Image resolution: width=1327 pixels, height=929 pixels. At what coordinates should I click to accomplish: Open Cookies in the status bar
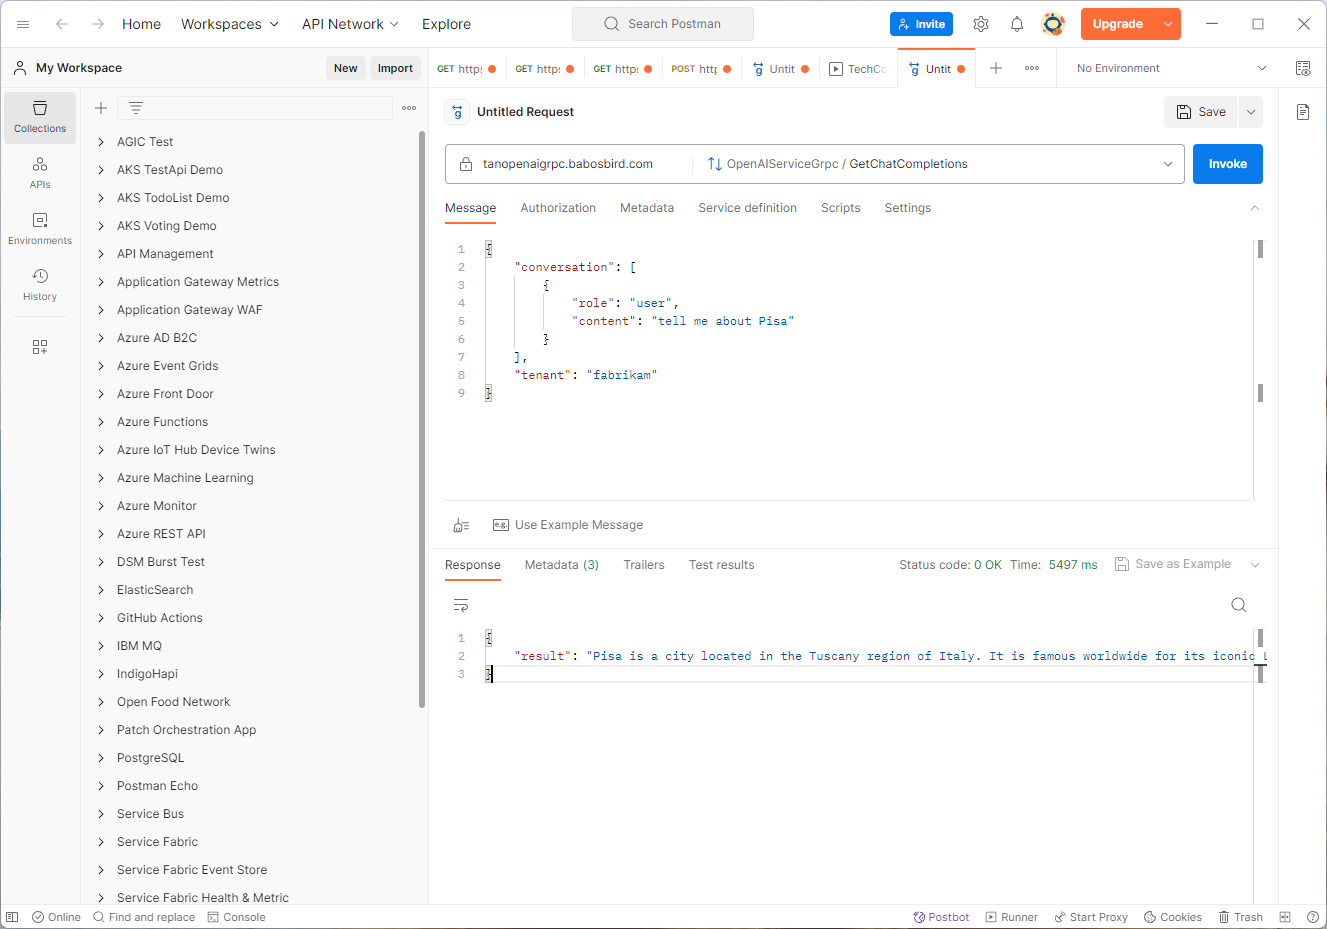coord(1173,917)
